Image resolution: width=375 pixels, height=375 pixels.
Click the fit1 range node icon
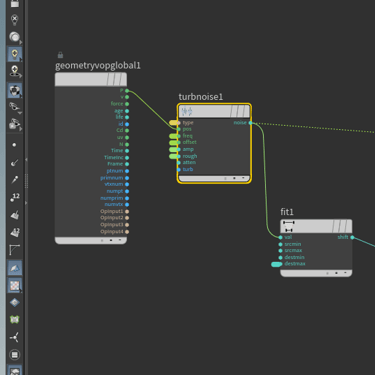coord(288,226)
